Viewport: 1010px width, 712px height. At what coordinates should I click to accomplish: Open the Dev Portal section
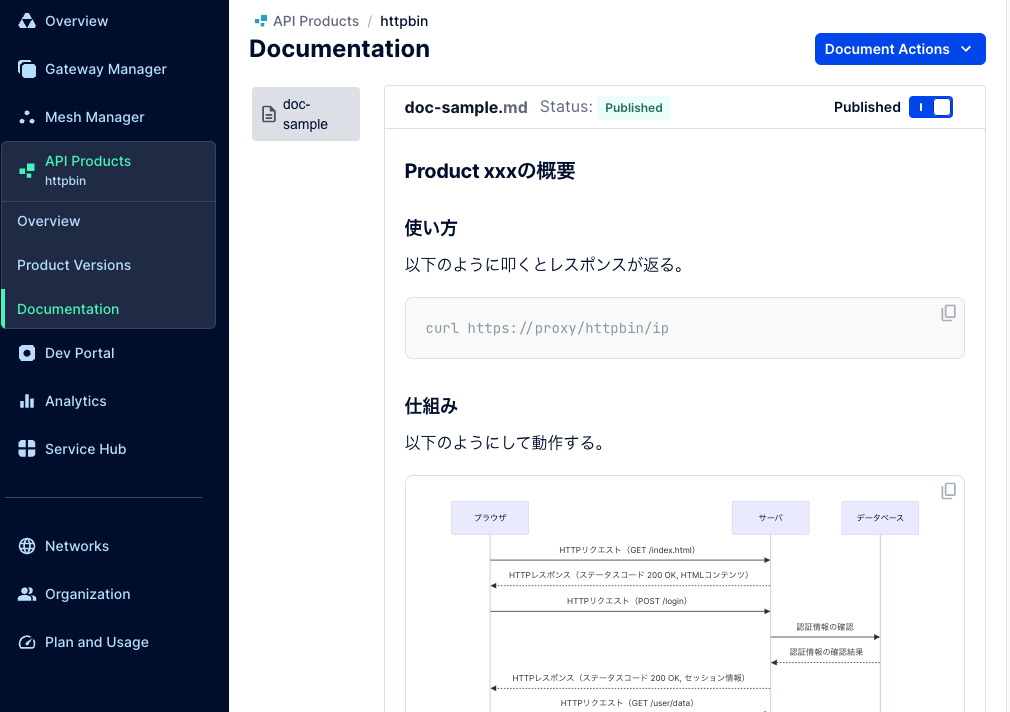[x=79, y=353]
